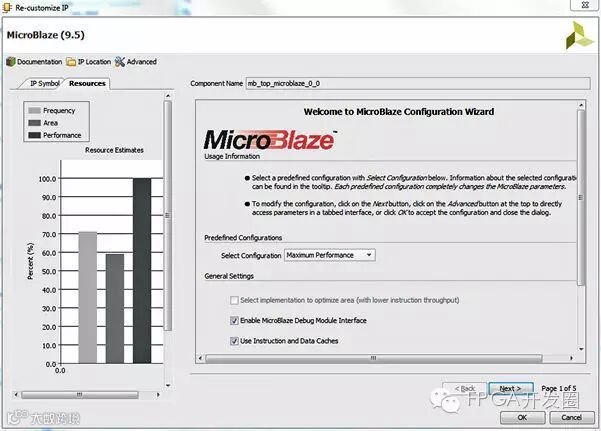Click up arrow of wizard page scrollbar
The width and height of the screenshot is (601, 431).
click(581, 105)
